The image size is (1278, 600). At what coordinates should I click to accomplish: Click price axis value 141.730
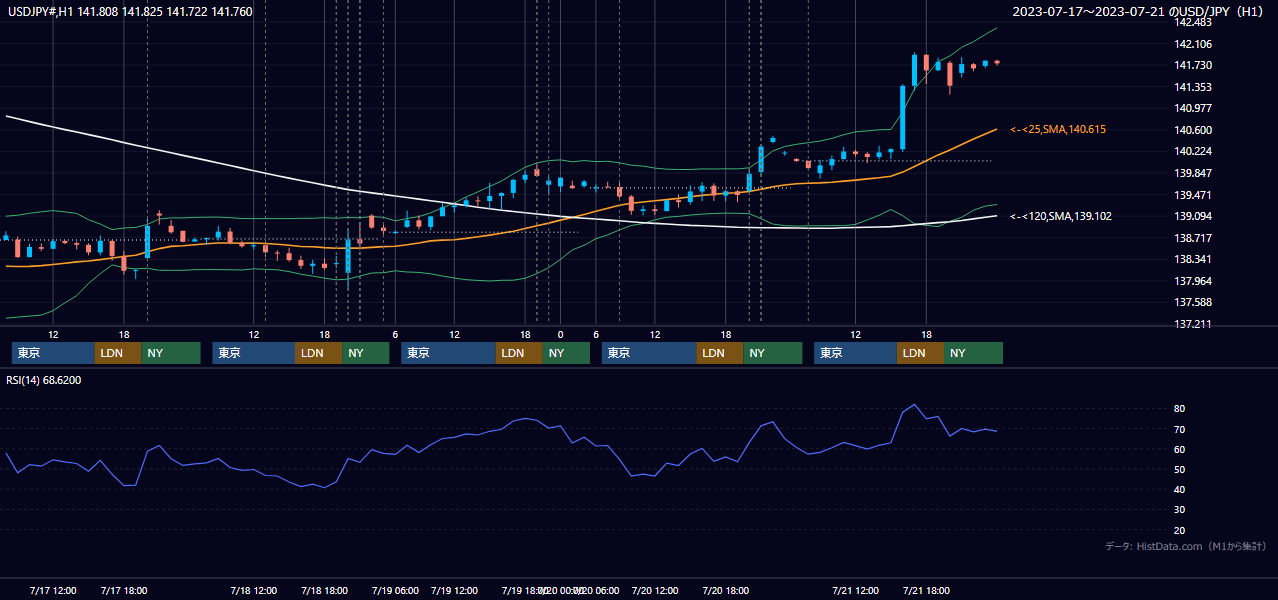(1193, 66)
